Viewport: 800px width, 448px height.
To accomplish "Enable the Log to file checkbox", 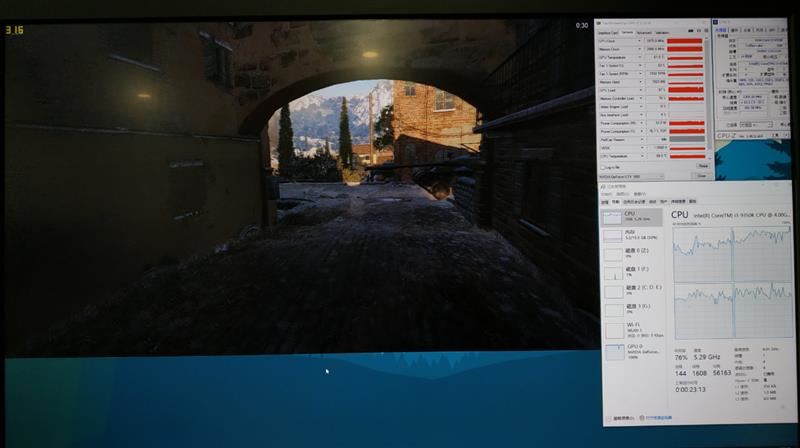I will click(602, 167).
